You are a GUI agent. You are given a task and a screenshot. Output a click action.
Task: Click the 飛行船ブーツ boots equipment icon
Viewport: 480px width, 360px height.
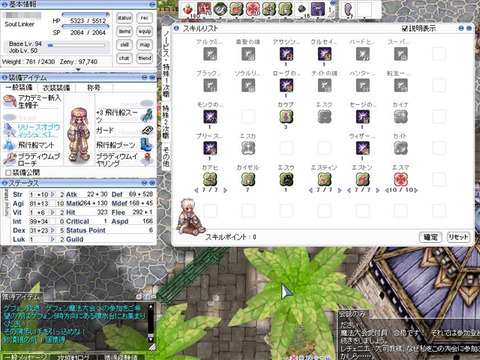146,145
